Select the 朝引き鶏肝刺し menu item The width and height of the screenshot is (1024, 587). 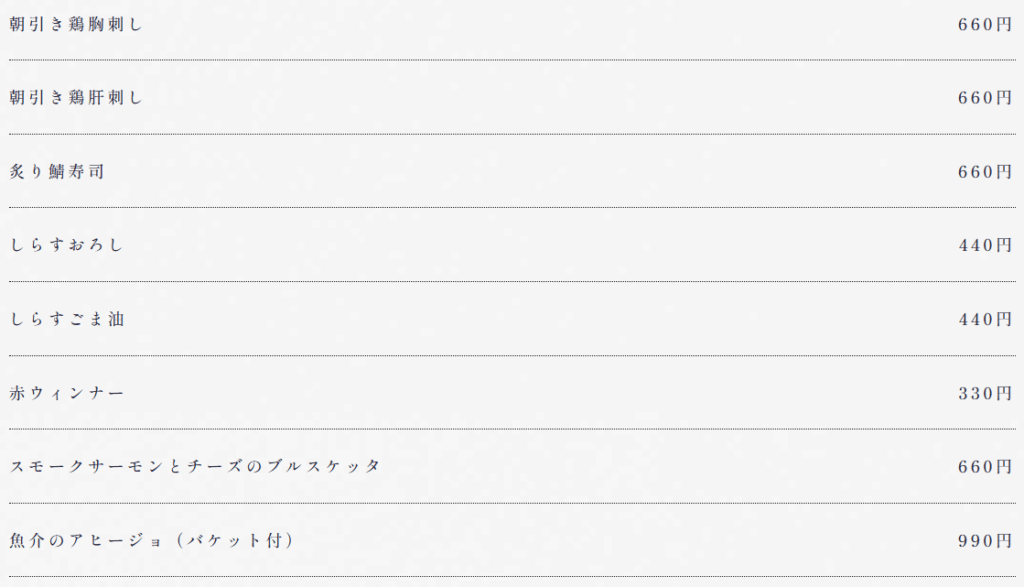click(76, 97)
